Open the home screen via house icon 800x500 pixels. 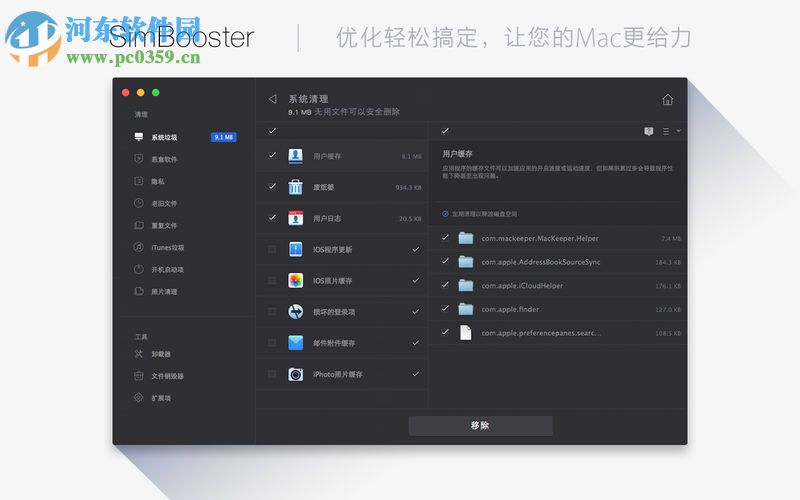click(667, 99)
